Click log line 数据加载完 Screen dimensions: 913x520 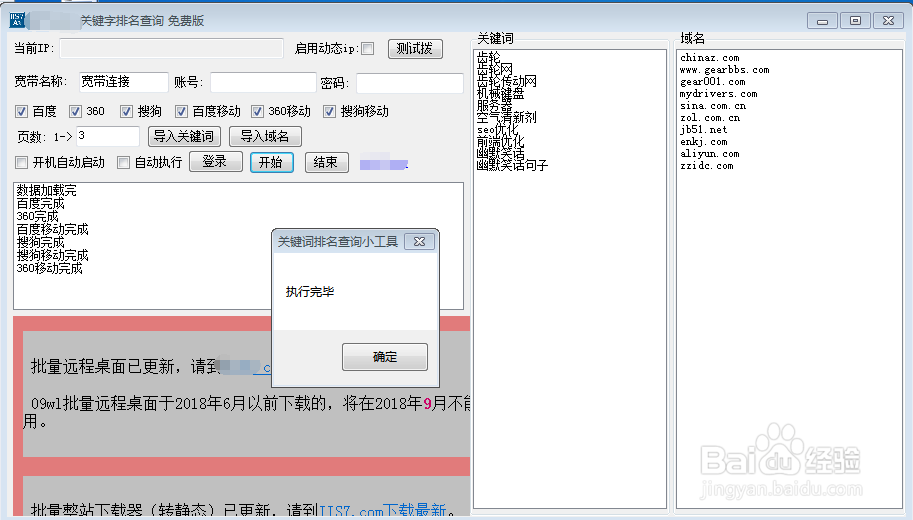coord(47,190)
